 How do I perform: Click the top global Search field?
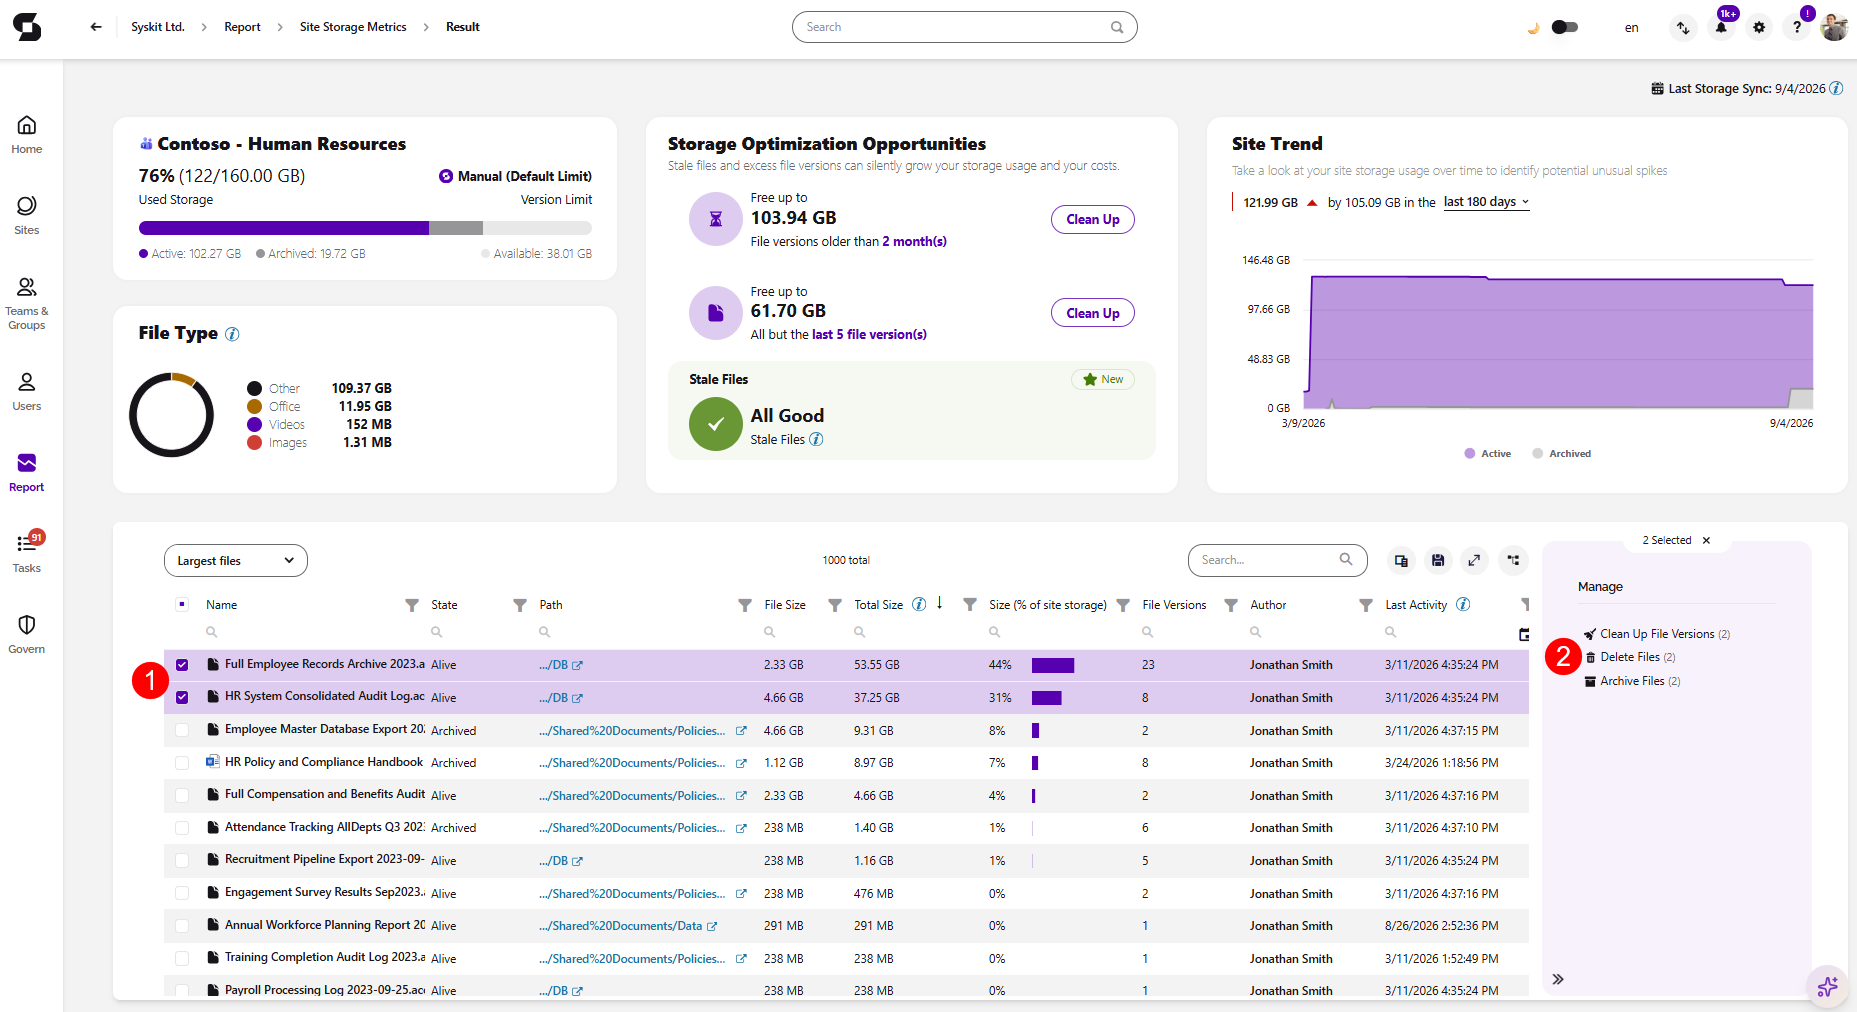pyautogui.click(x=965, y=27)
